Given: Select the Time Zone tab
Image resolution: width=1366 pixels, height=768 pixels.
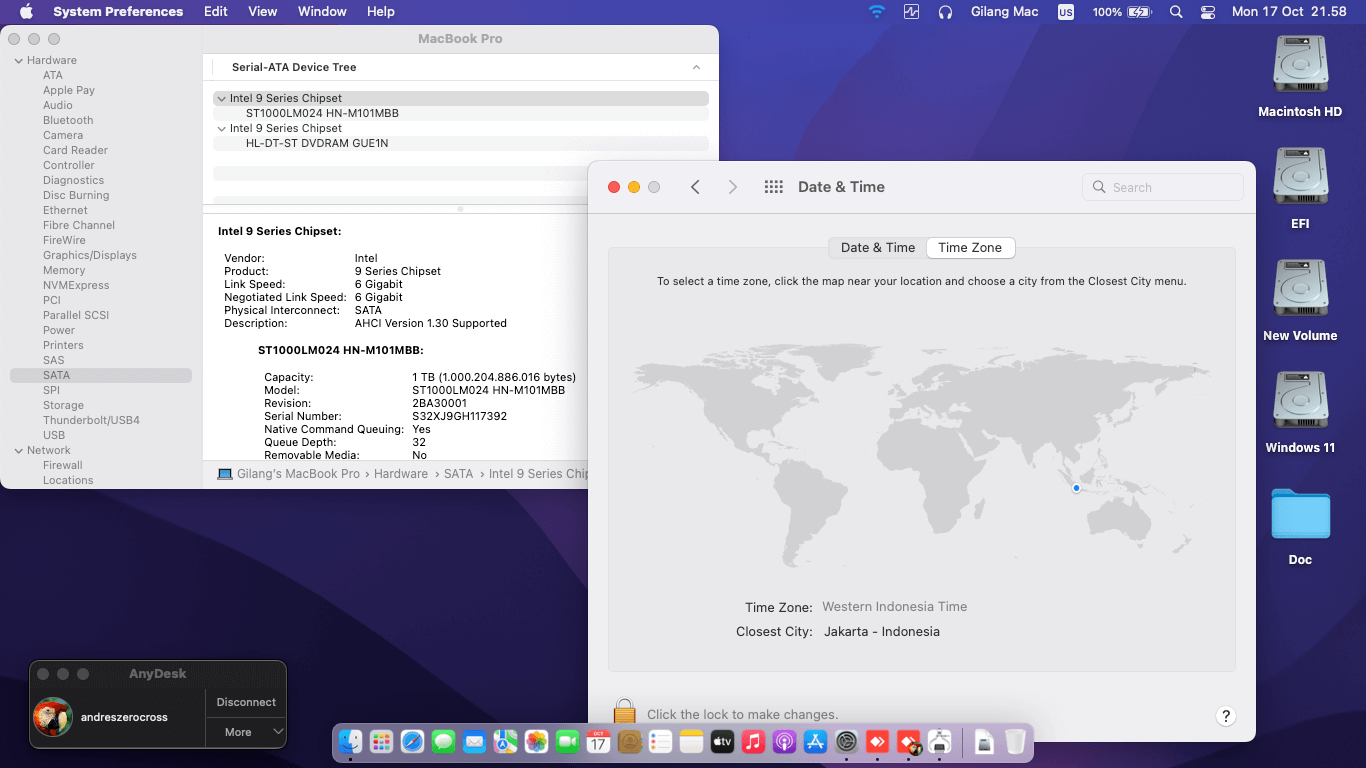Looking at the screenshot, I should (x=970, y=248).
